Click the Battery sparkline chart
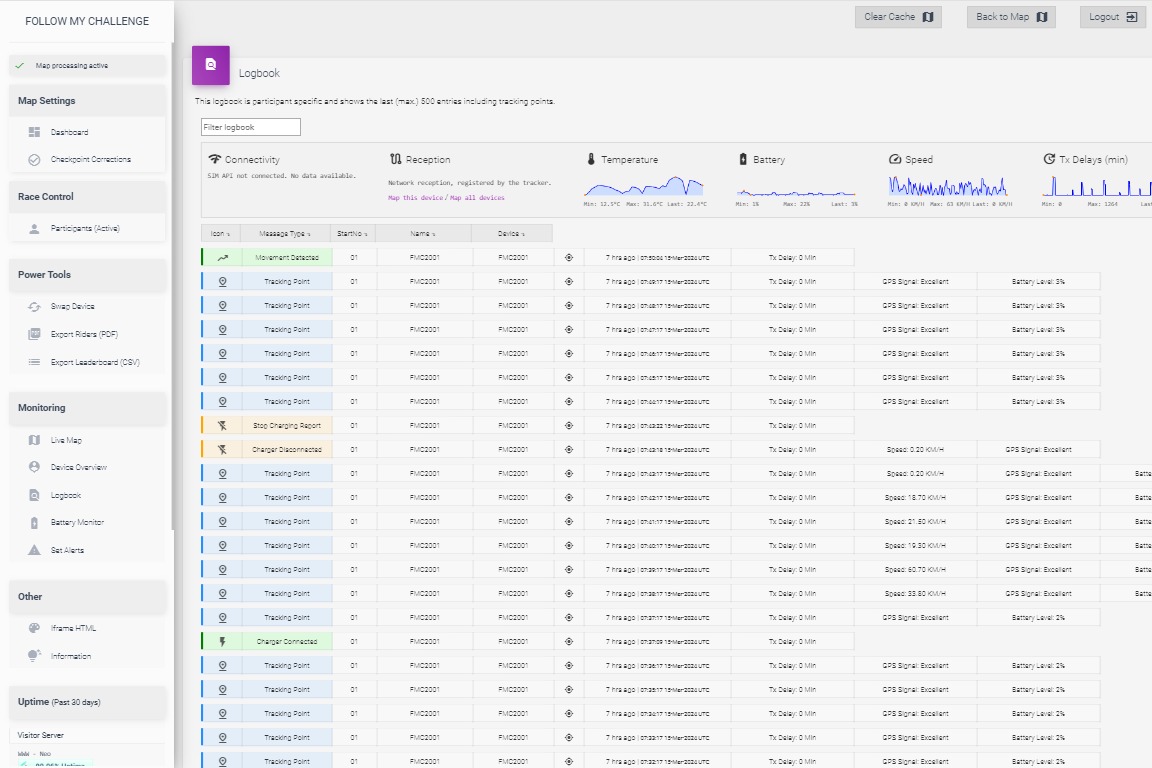 tap(796, 191)
